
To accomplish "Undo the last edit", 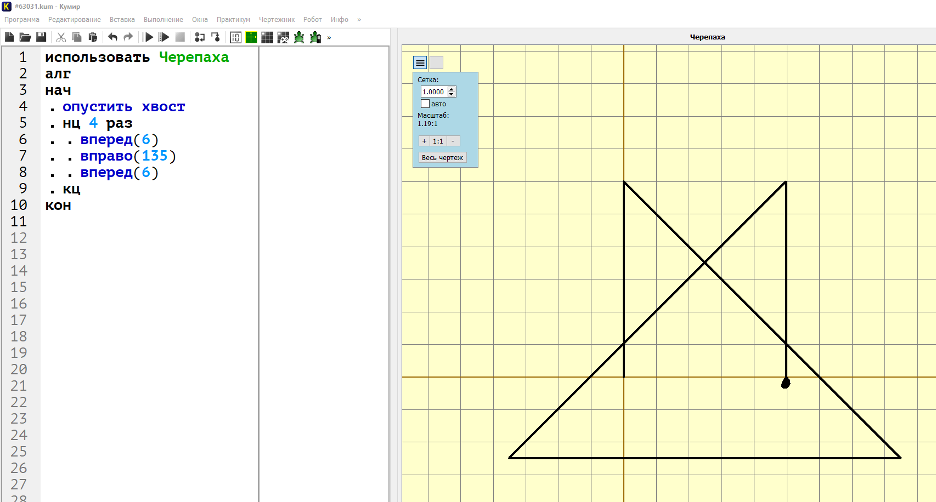I will click(x=112, y=37).
